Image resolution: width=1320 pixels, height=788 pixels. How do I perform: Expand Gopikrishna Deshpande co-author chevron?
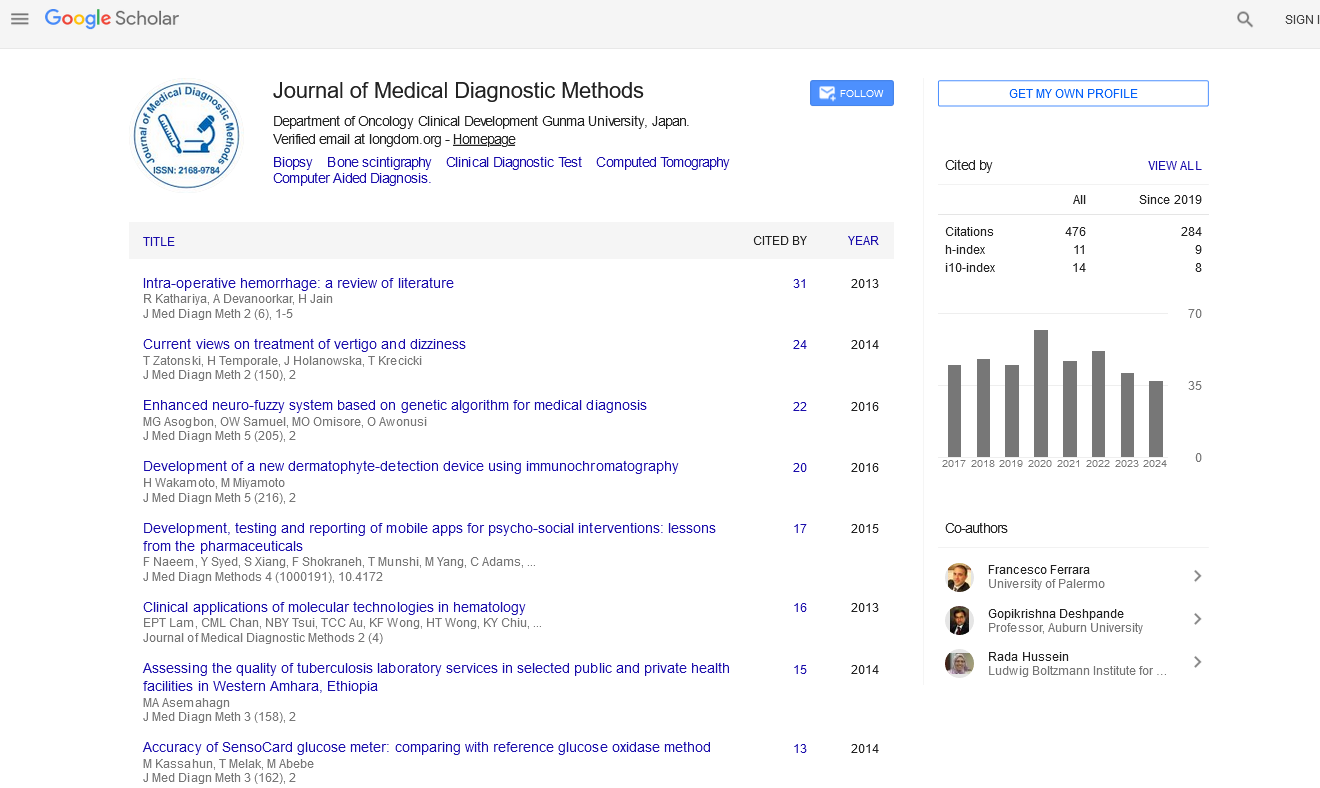click(1197, 619)
